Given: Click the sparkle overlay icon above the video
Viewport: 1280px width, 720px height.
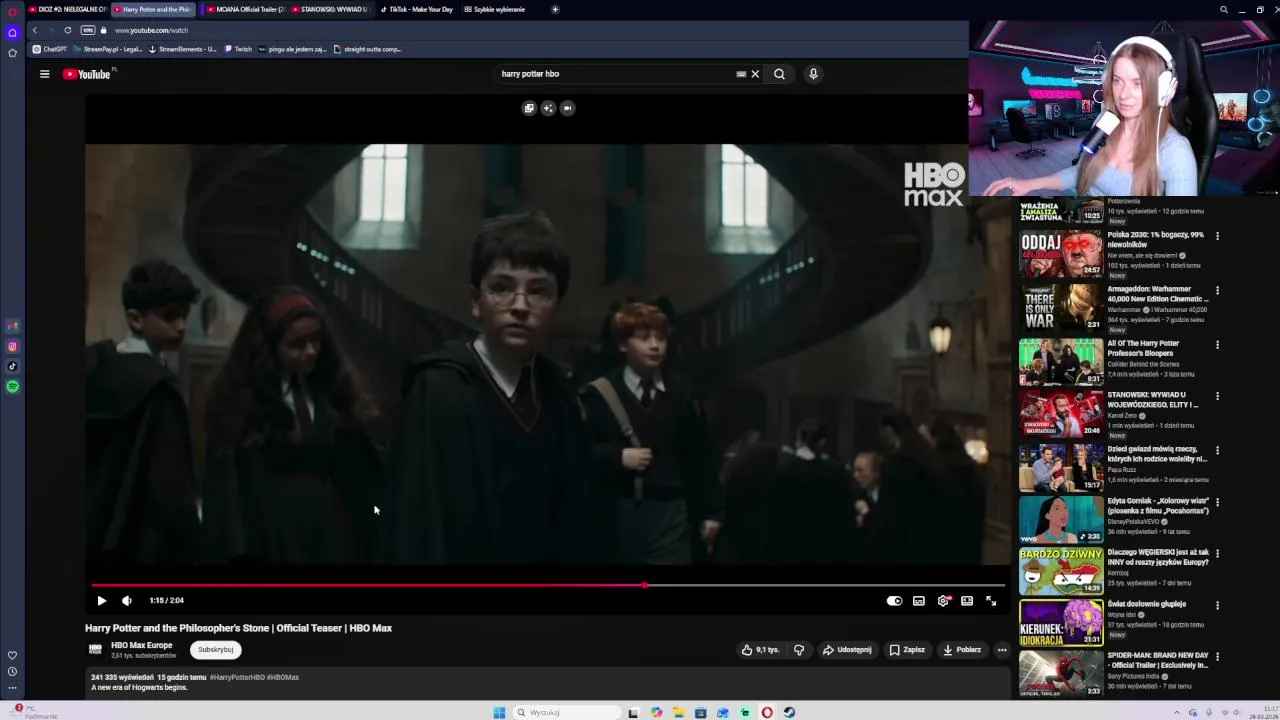Looking at the screenshot, I should point(548,108).
